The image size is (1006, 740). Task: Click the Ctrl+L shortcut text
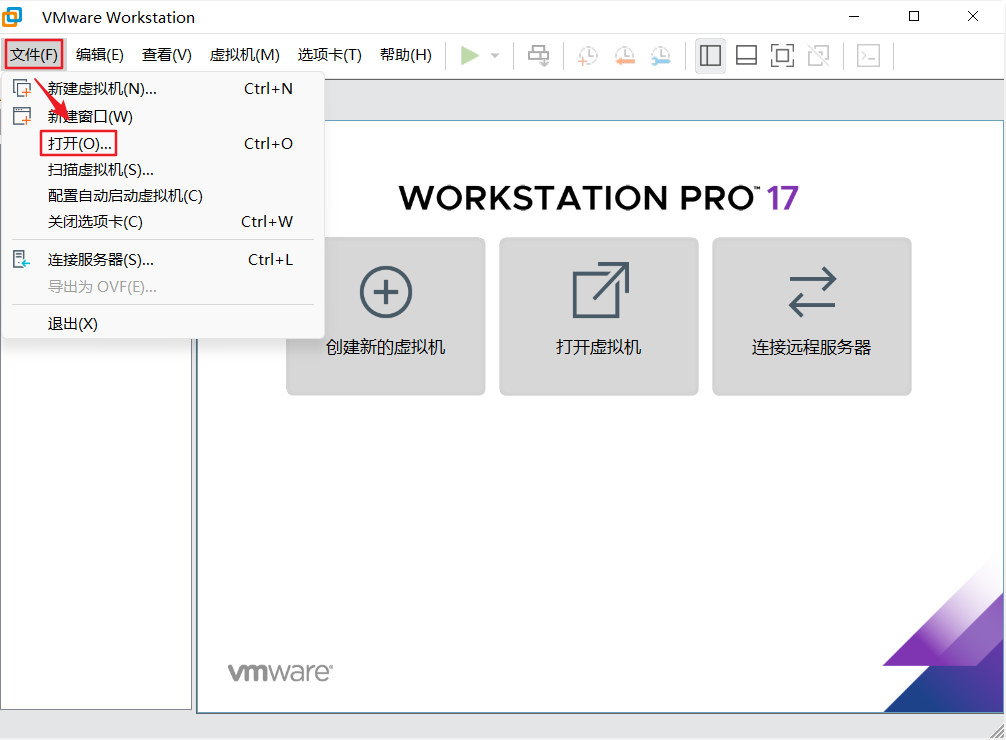pos(270,259)
